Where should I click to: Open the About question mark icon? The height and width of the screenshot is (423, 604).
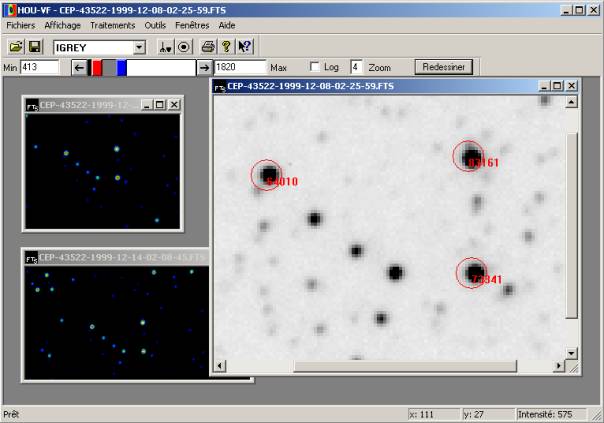click(226, 47)
